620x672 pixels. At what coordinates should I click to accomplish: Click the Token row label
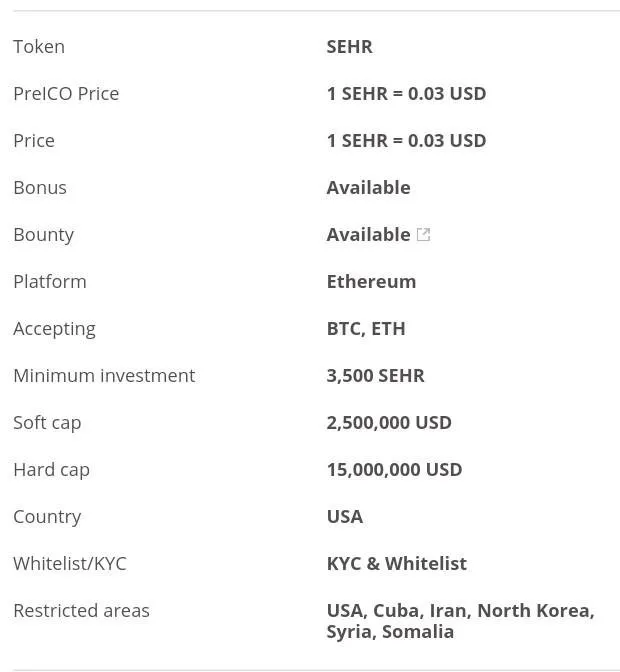pyautogui.click(x=39, y=47)
